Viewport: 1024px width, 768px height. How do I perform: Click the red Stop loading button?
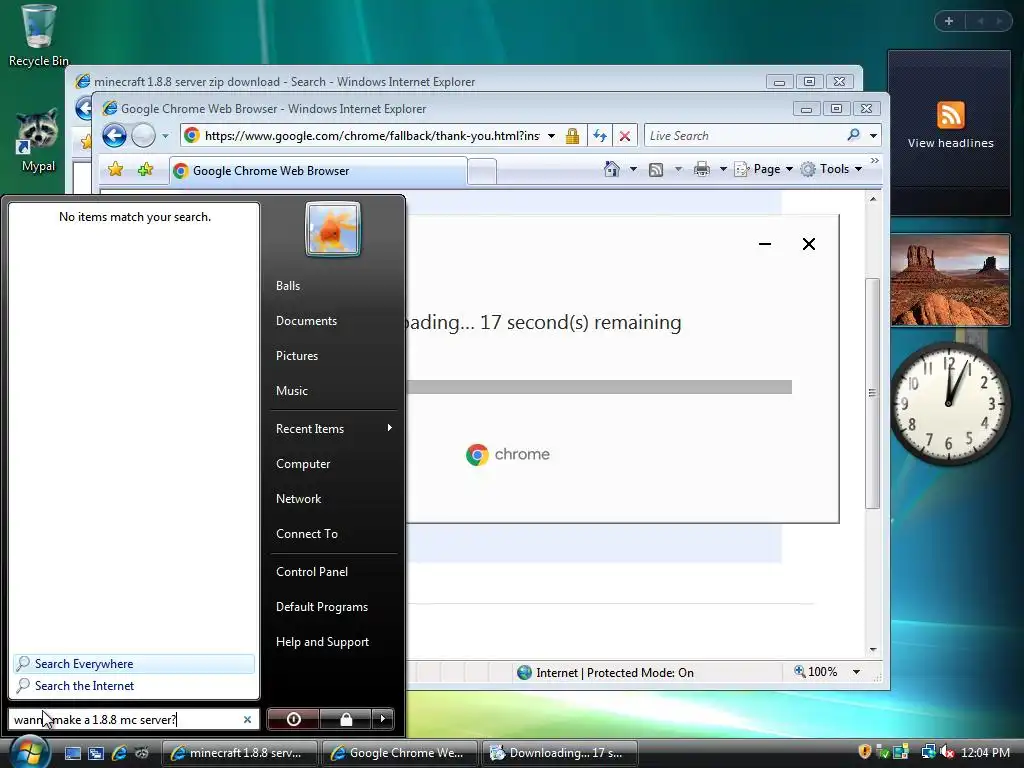click(x=625, y=136)
